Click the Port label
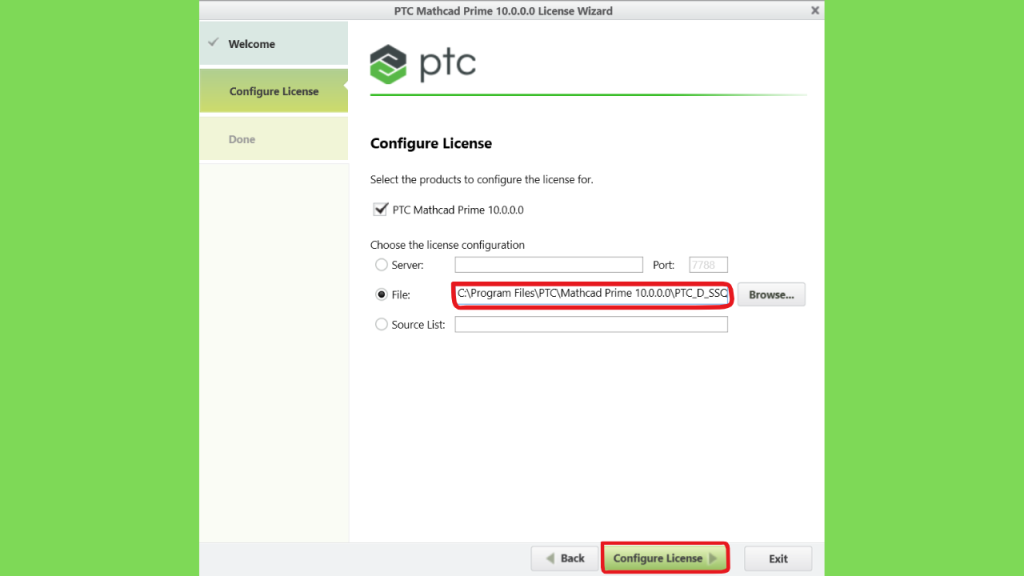The image size is (1024, 576). [664, 264]
